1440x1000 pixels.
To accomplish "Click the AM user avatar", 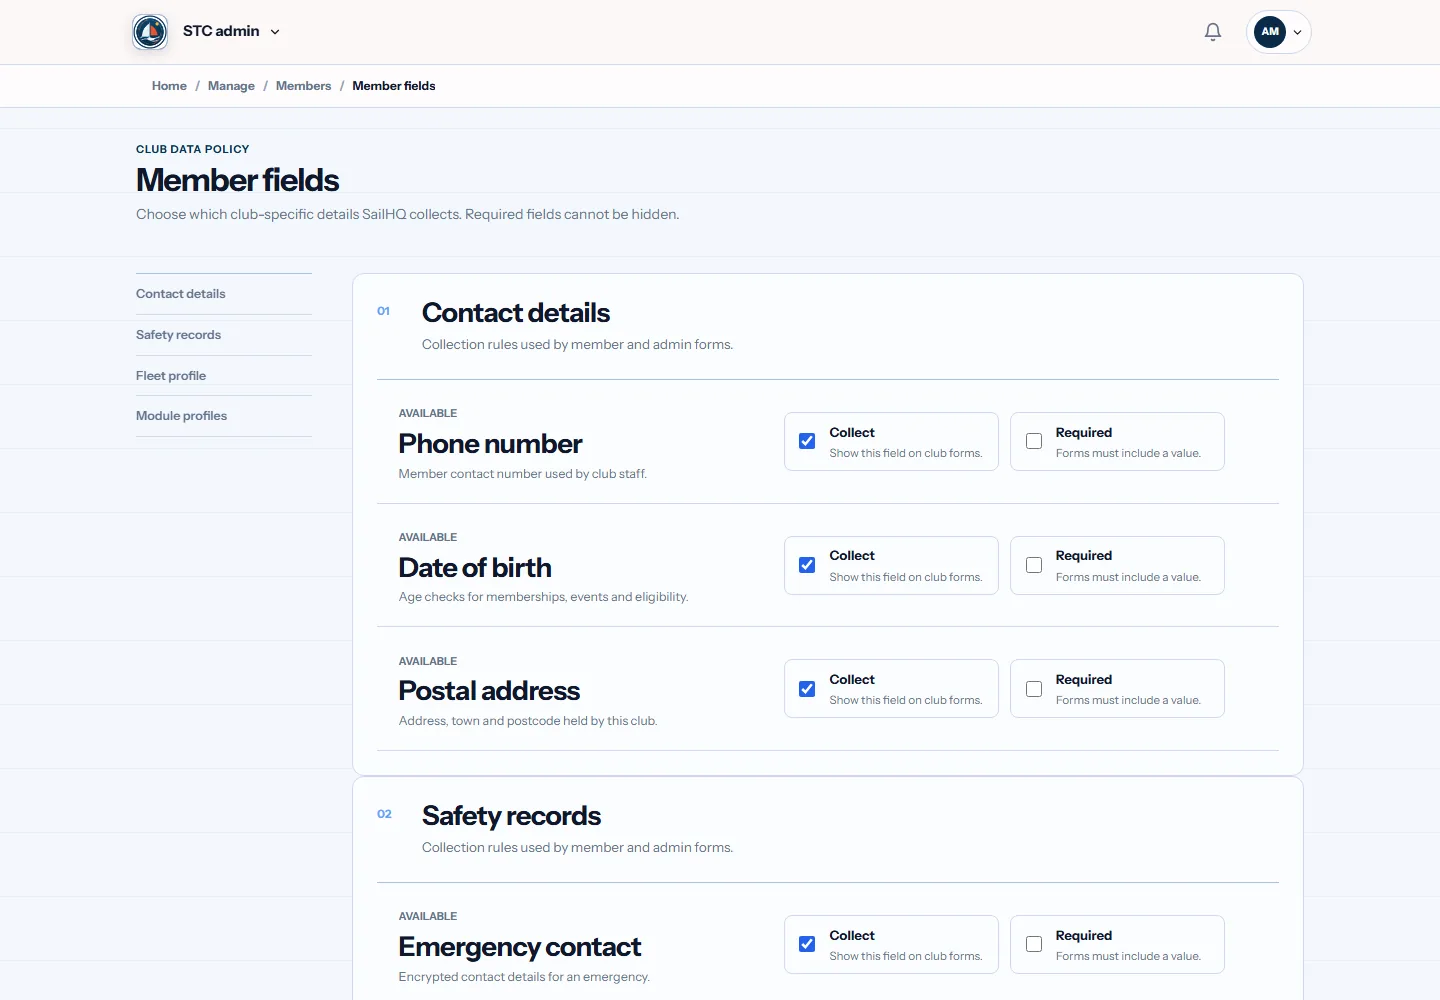I will point(1270,32).
